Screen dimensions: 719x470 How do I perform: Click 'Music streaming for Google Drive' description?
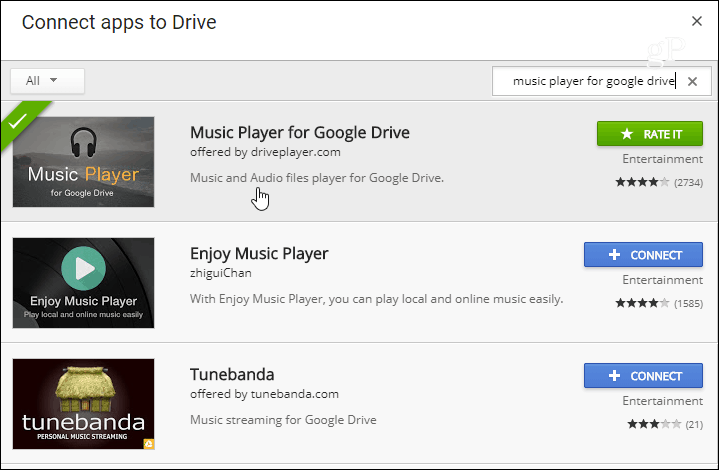(x=283, y=420)
